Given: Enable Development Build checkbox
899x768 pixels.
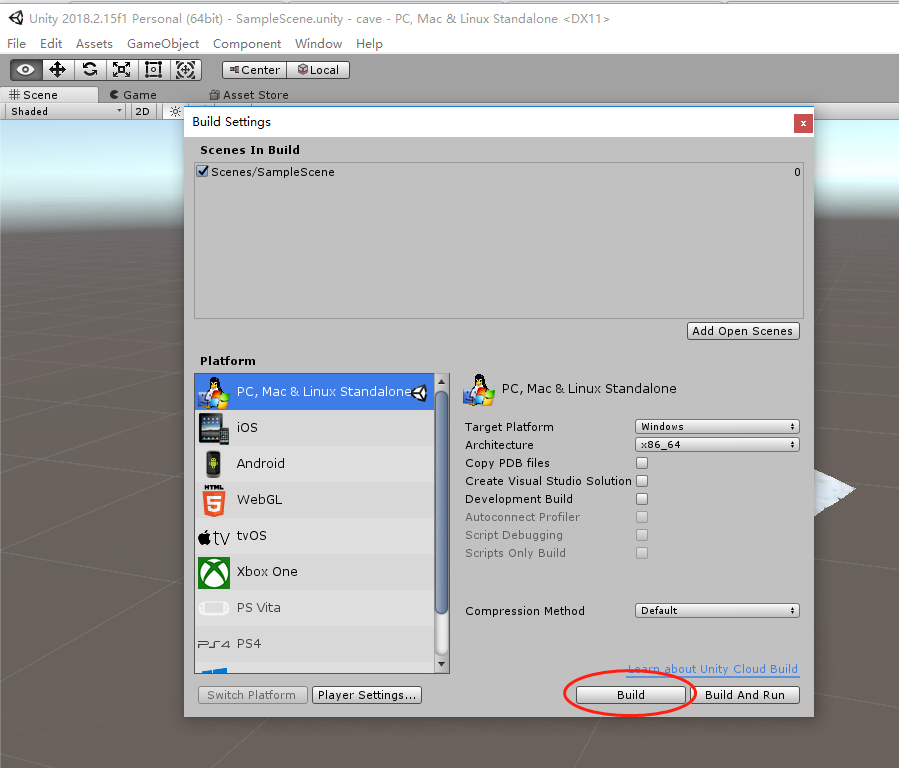Looking at the screenshot, I should coord(642,499).
